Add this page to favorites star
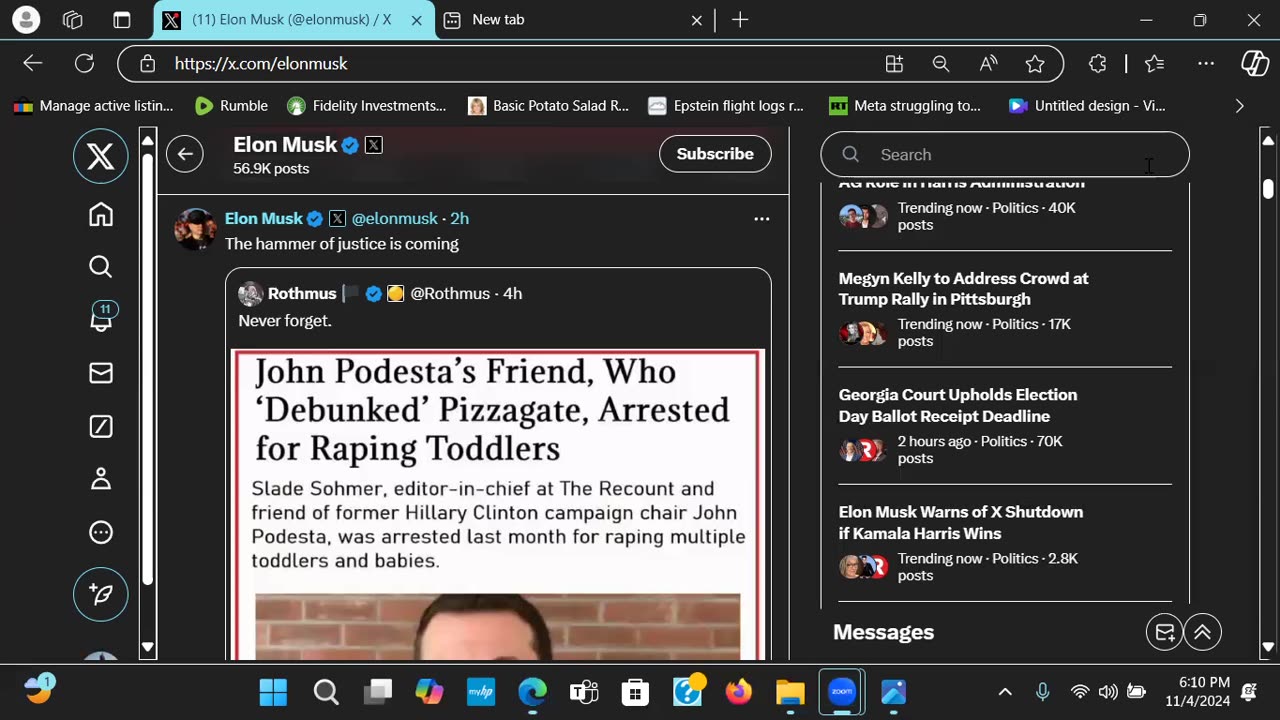The height and width of the screenshot is (720, 1280). (1035, 64)
